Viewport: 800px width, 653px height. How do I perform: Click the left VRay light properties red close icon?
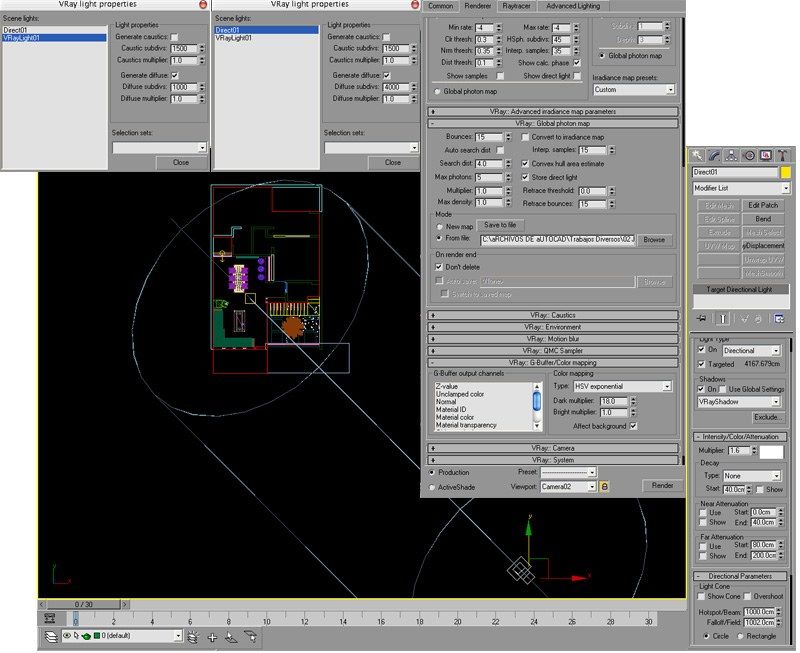[203, 4]
